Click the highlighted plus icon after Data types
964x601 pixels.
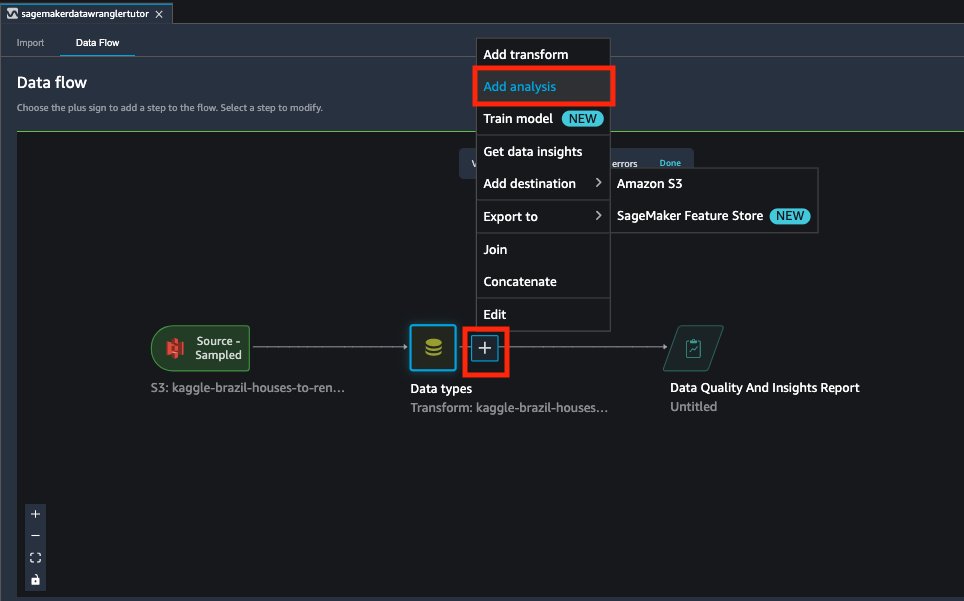coord(485,348)
